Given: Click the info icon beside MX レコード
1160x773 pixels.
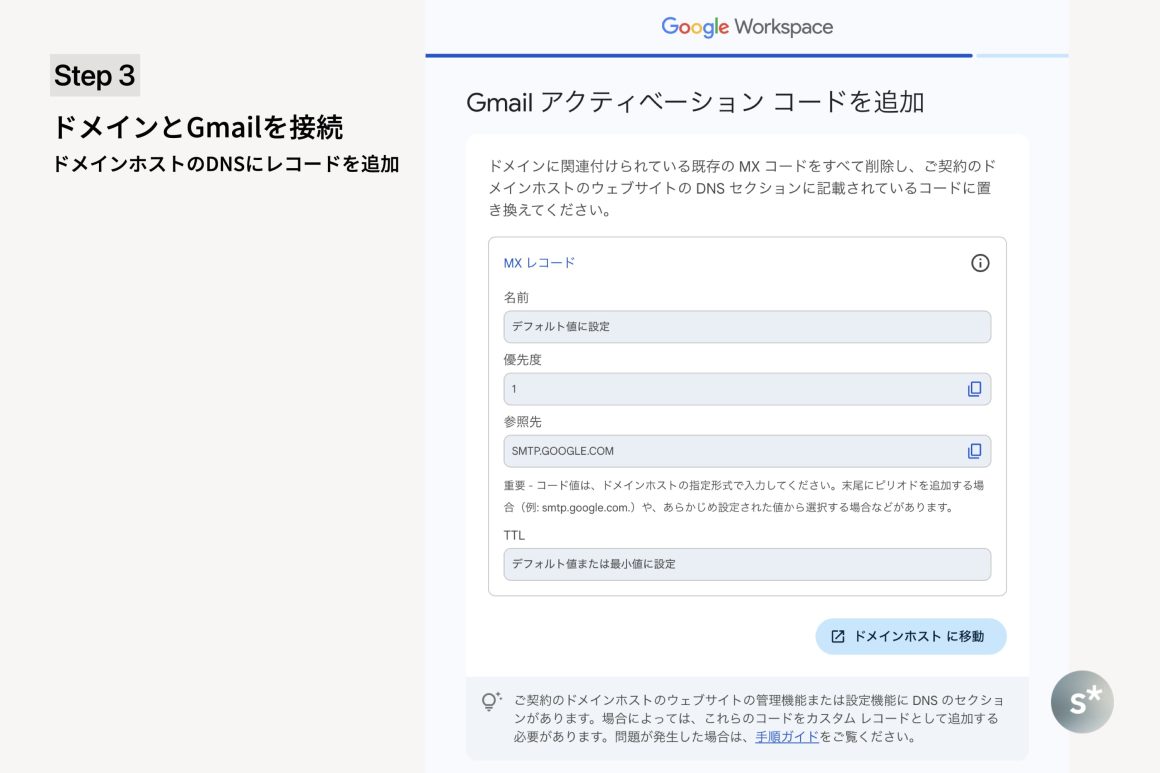Looking at the screenshot, I should tap(980, 263).
